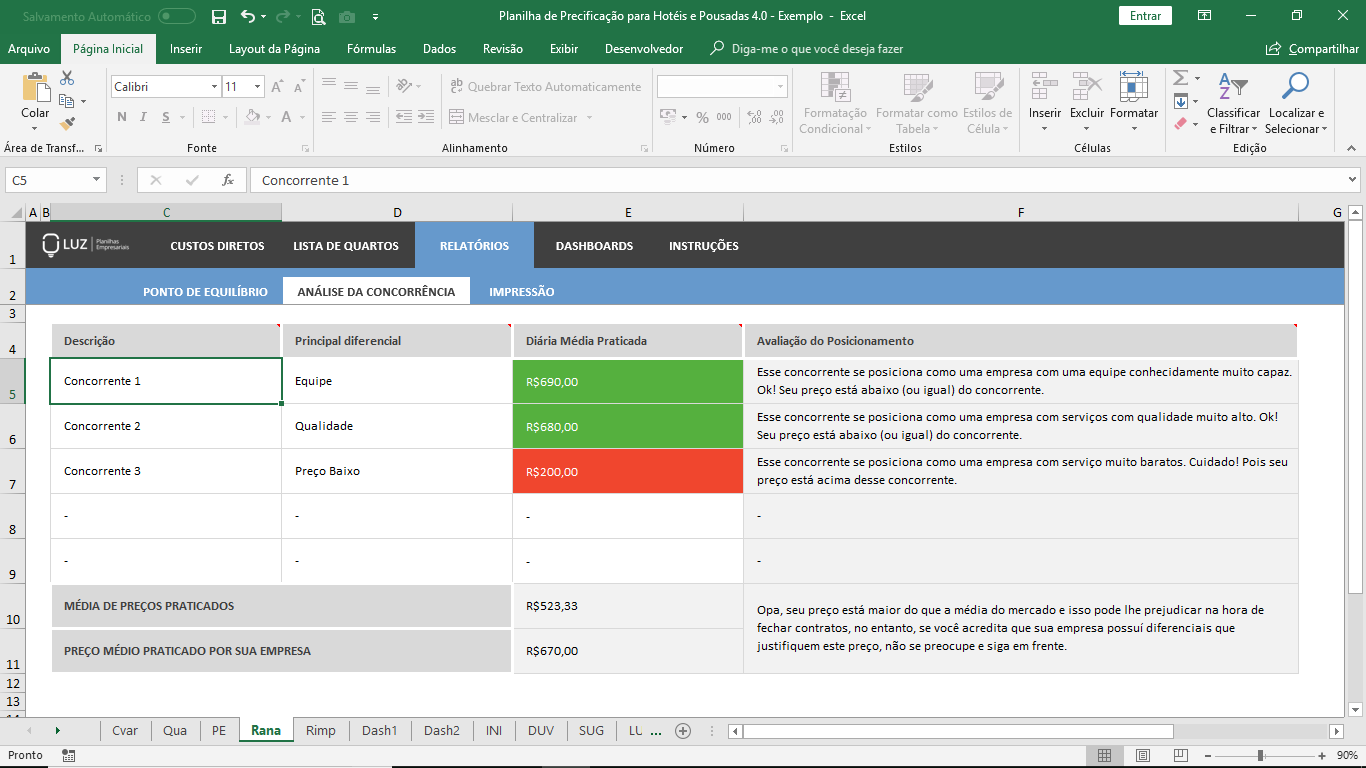Open the font name Calibri dropdown
Image resolution: width=1366 pixels, height=768 pixels.
click(214, 87)
